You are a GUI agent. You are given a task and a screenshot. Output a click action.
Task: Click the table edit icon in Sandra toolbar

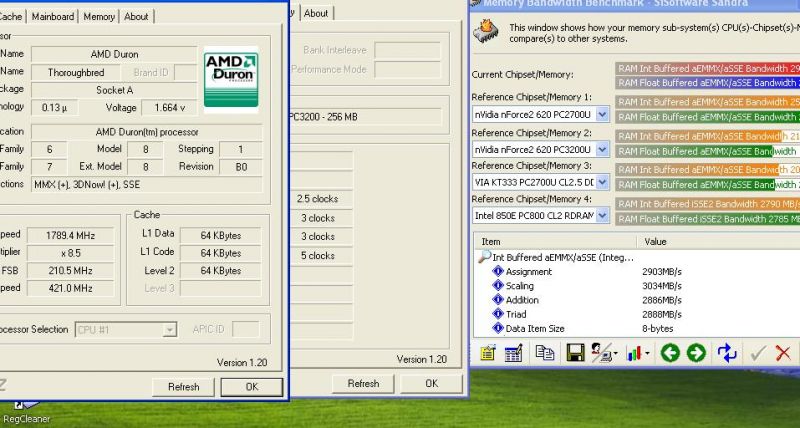point(513,353)
